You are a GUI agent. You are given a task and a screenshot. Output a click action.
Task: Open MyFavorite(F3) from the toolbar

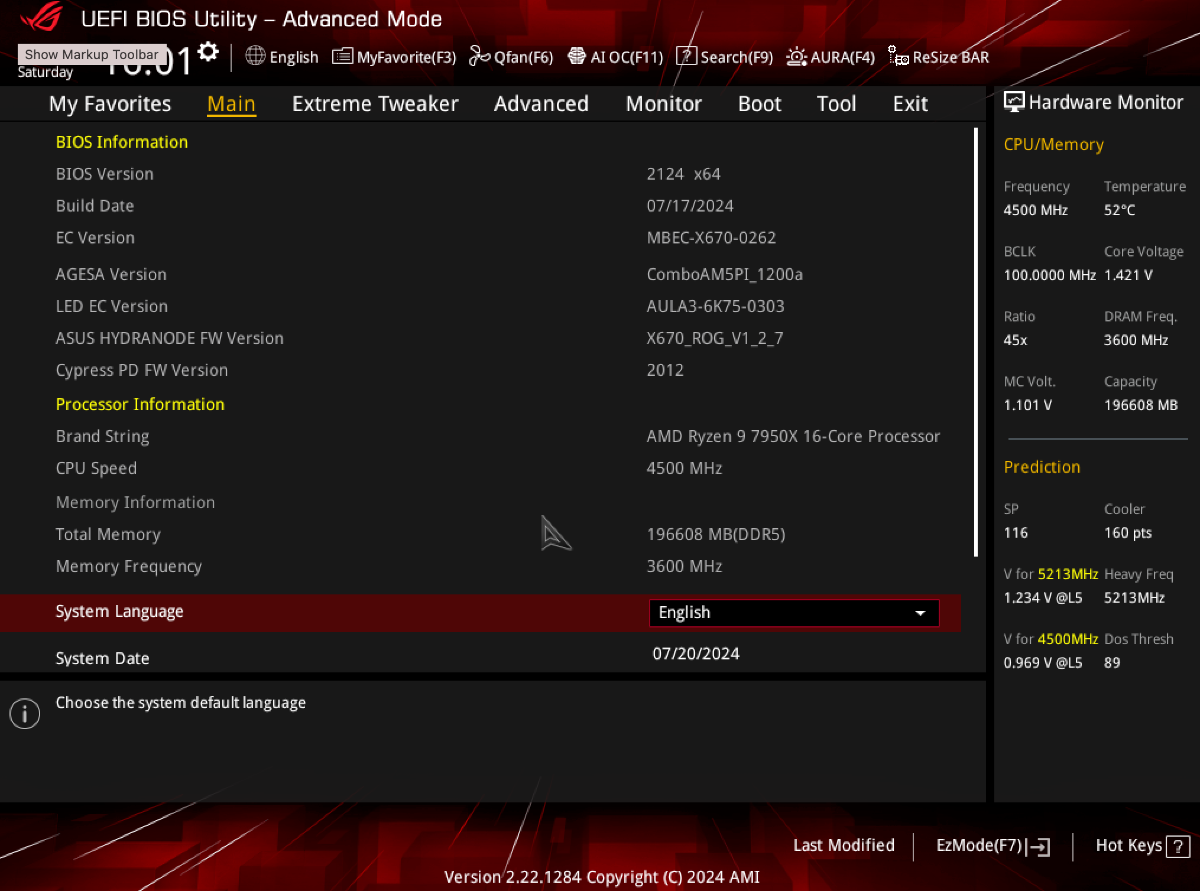pos(394,57)
